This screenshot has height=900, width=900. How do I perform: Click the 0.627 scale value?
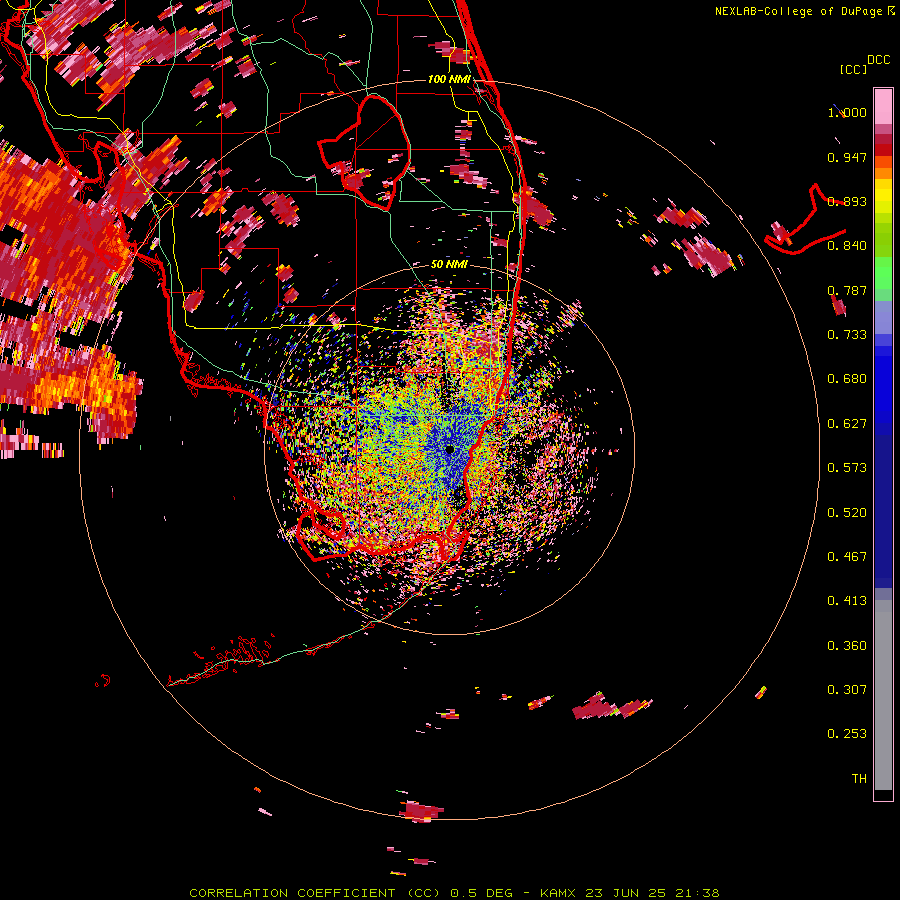(847, 424)
